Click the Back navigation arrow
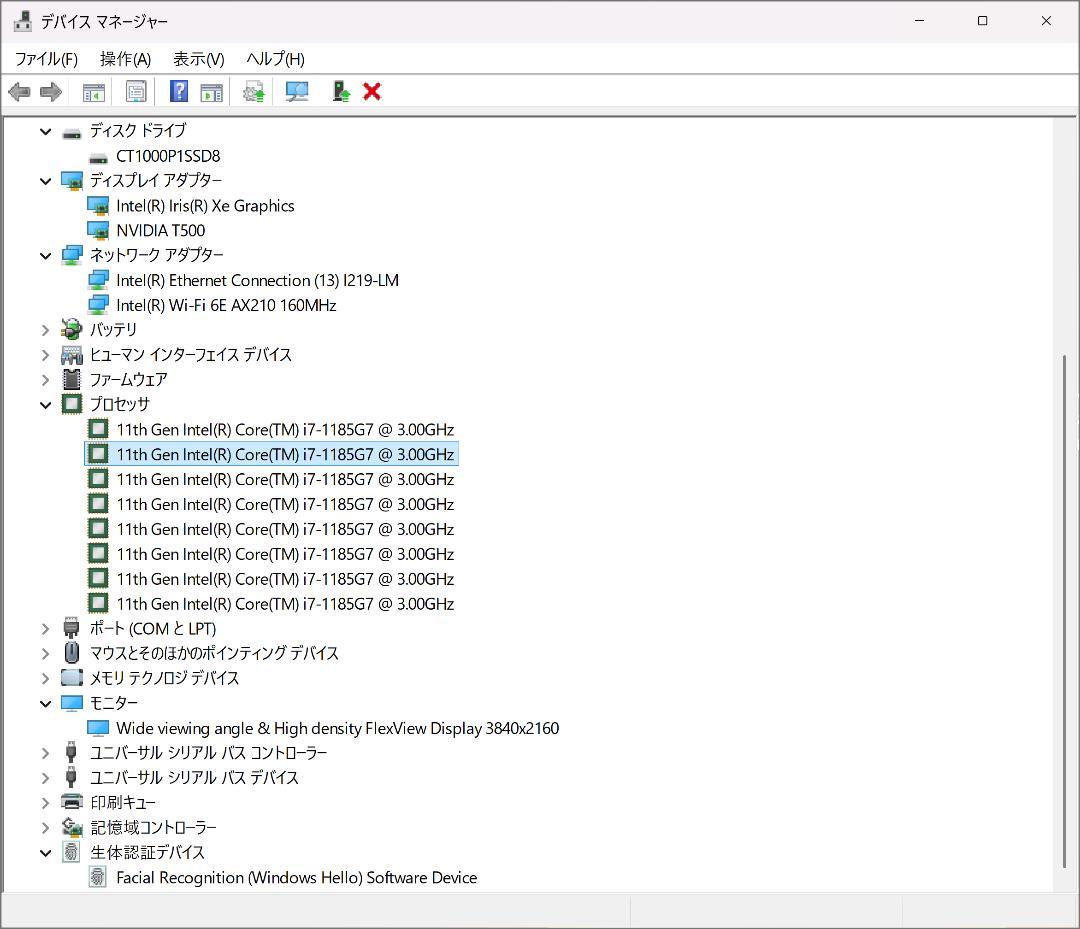The image size is (1080, 929). coord(18,91)
